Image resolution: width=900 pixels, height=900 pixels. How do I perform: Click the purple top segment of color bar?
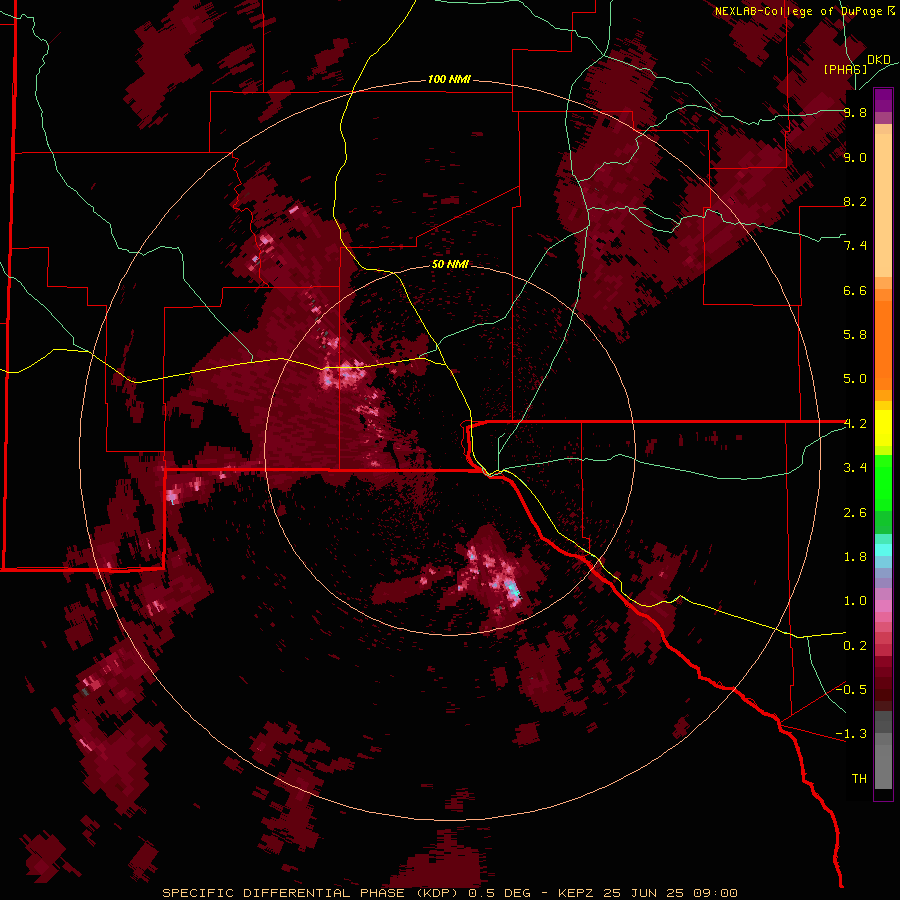tap(883, 100)
